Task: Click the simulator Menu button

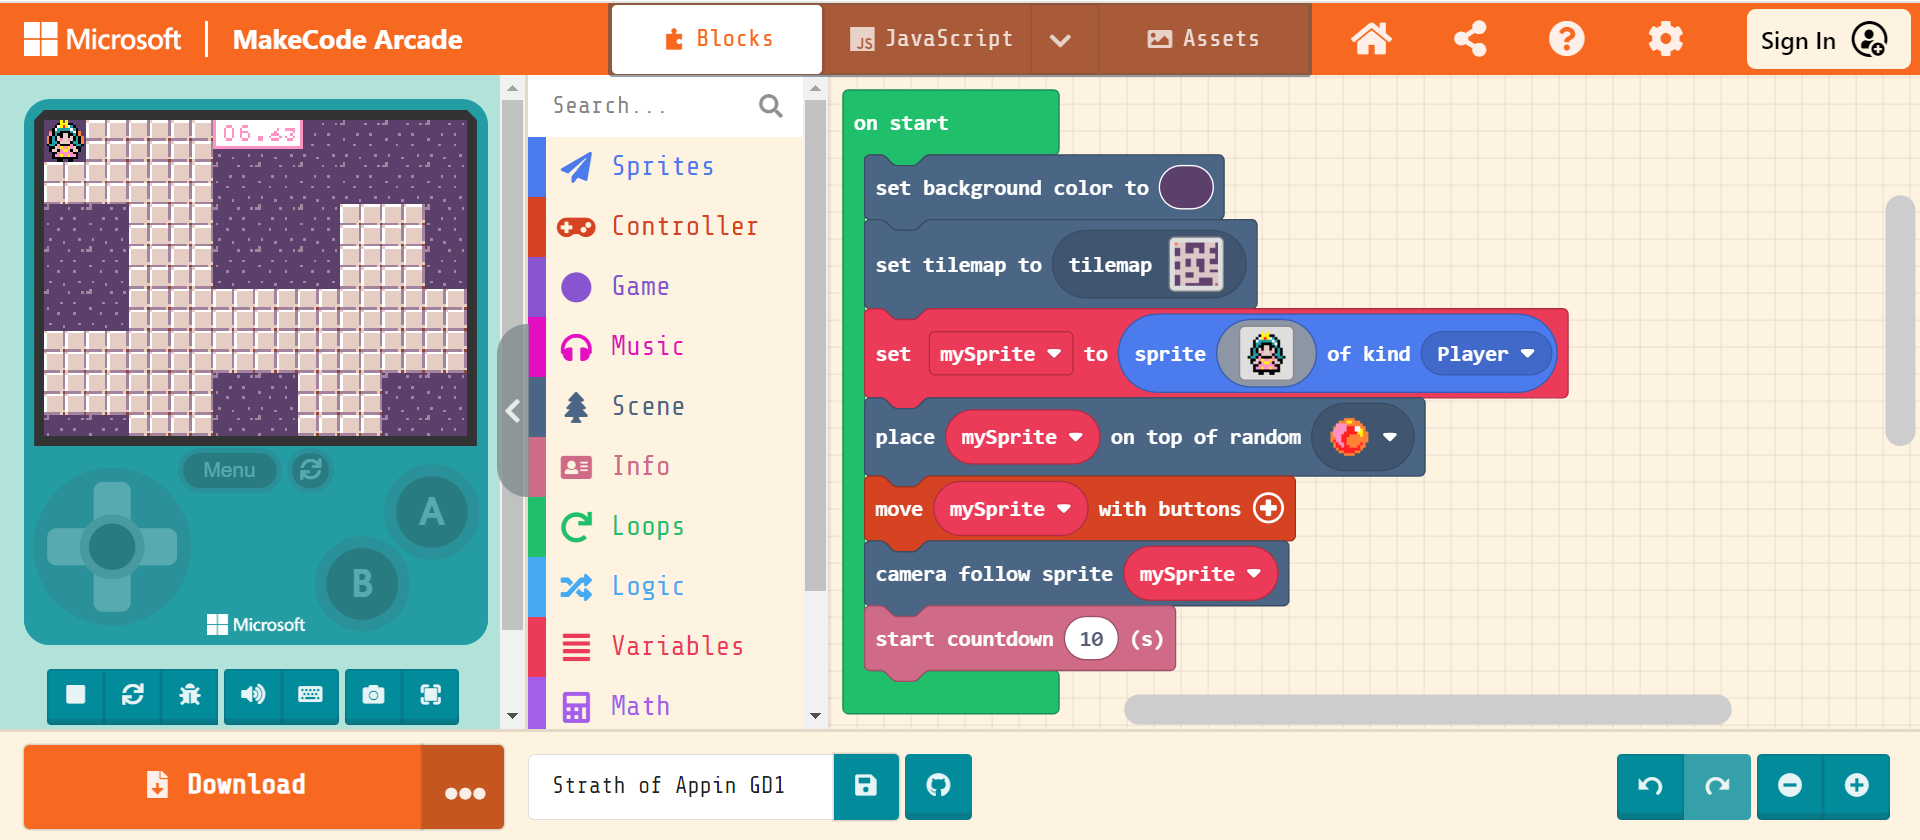Action: coord(229,470)
